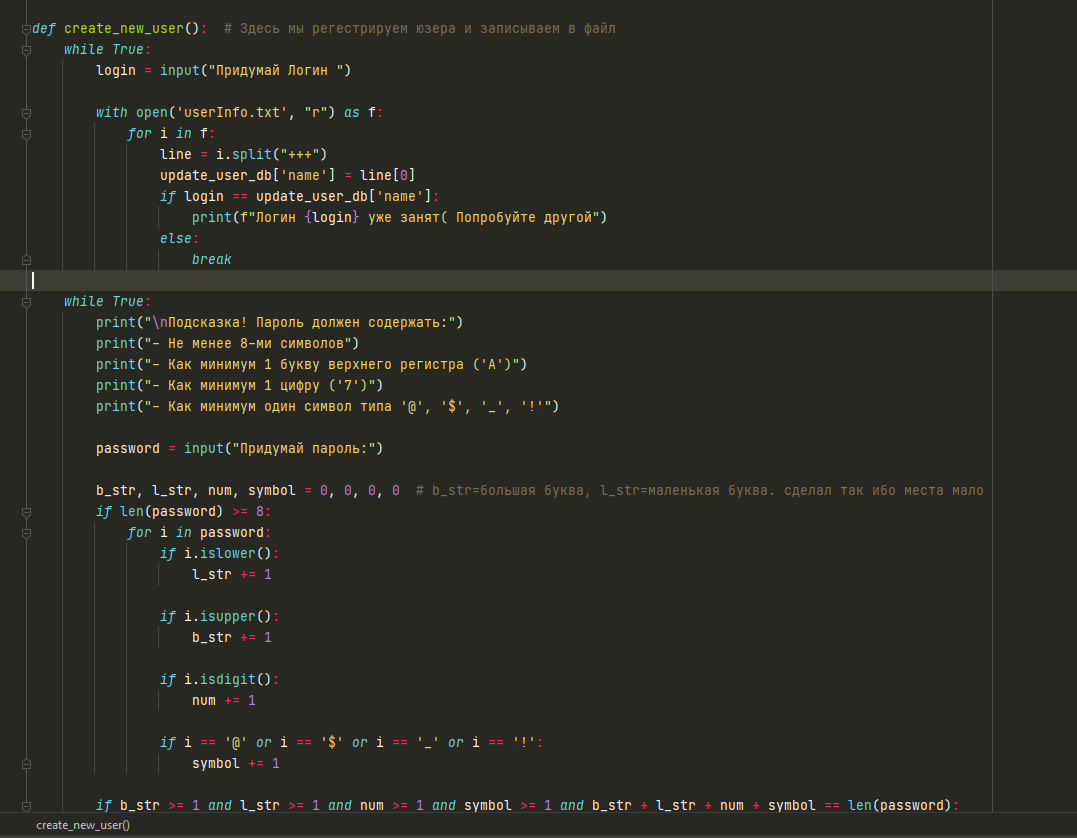
Task: Click the split("+++") call
Action: point(280,155)
